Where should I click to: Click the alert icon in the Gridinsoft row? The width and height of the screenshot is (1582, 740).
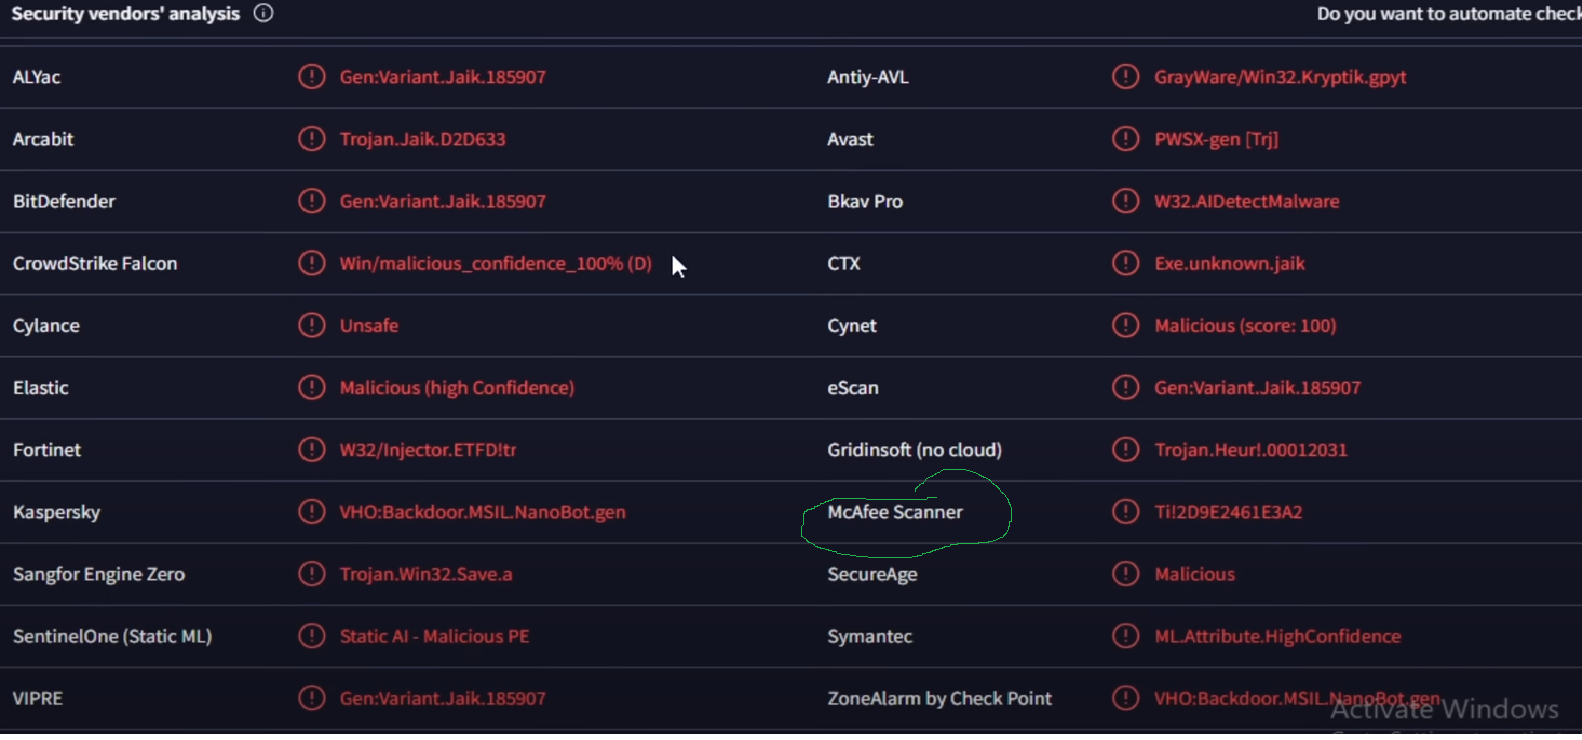pyautogui.click(x=1126, y=449)
